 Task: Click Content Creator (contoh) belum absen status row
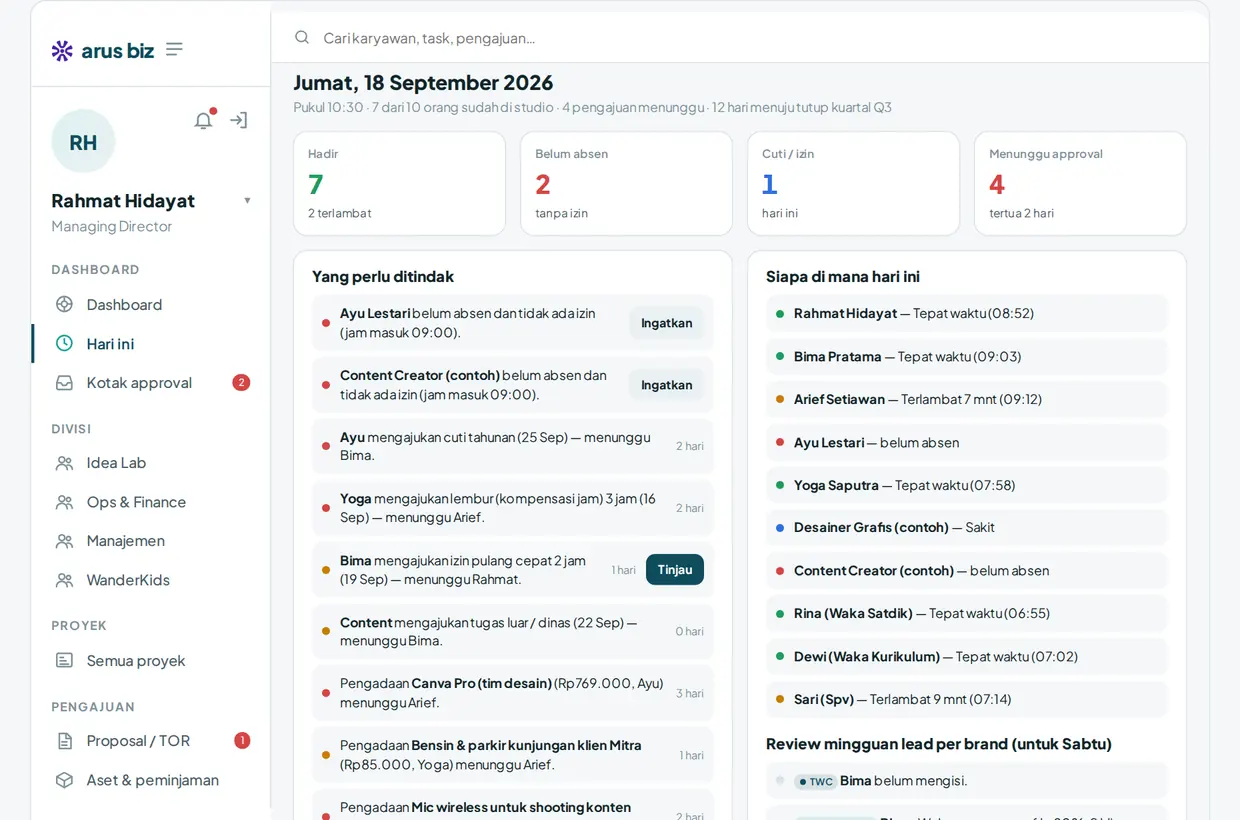coord(966,570)
